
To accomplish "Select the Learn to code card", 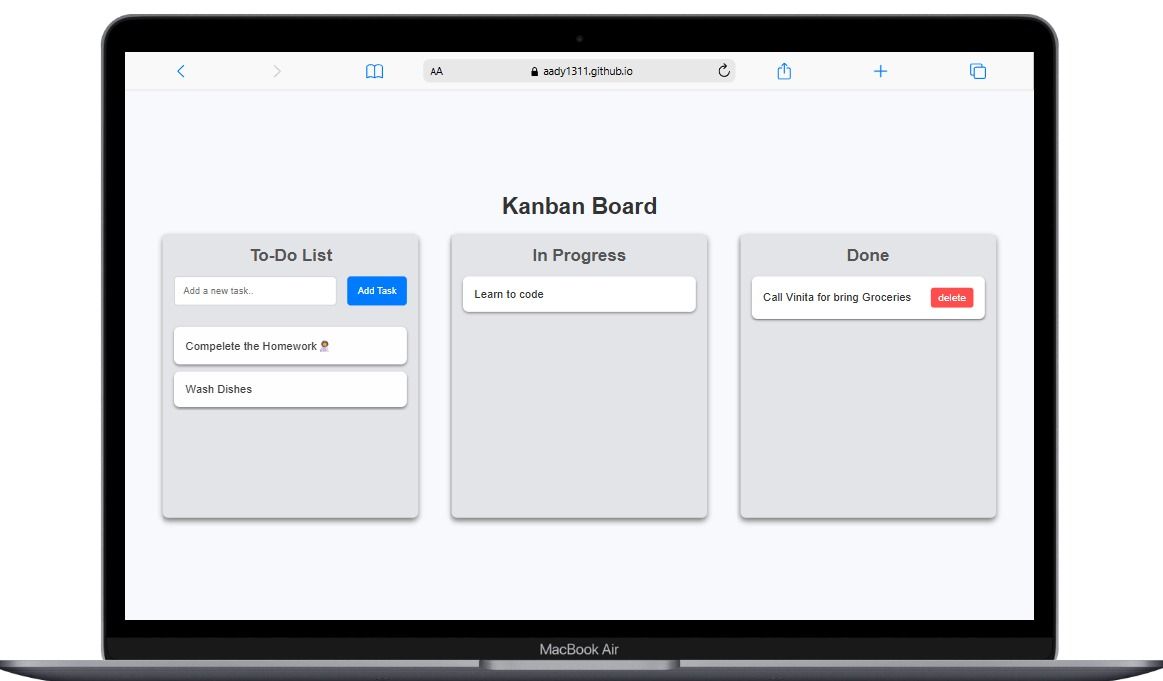I will click(578, 294).
